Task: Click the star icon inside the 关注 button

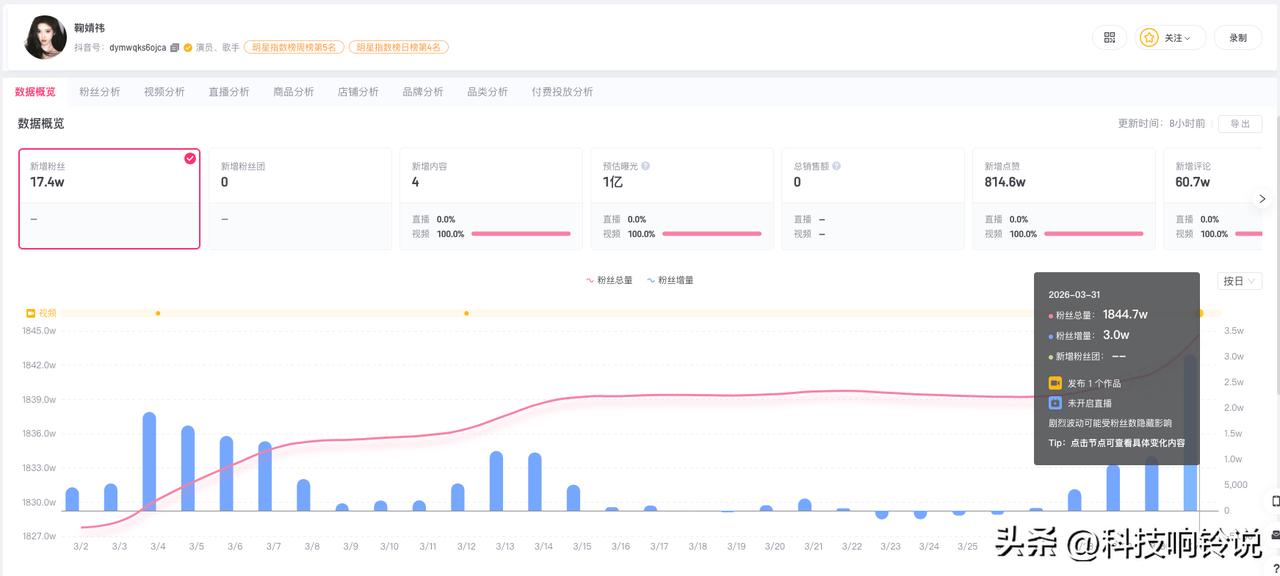Action: (1148, 37)
